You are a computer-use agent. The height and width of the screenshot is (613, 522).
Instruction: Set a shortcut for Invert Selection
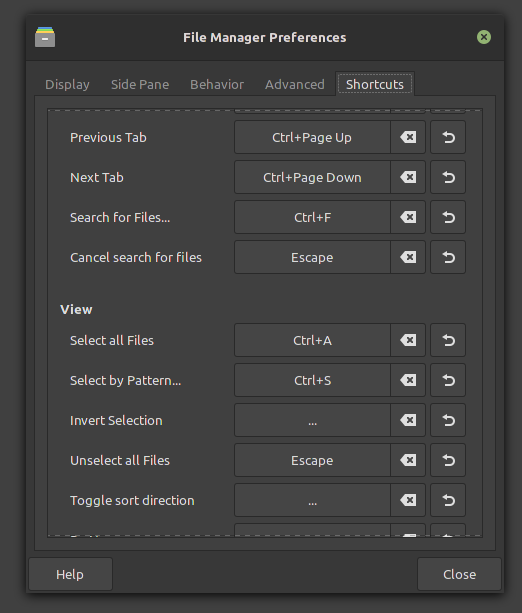click(x=312, y=420)
